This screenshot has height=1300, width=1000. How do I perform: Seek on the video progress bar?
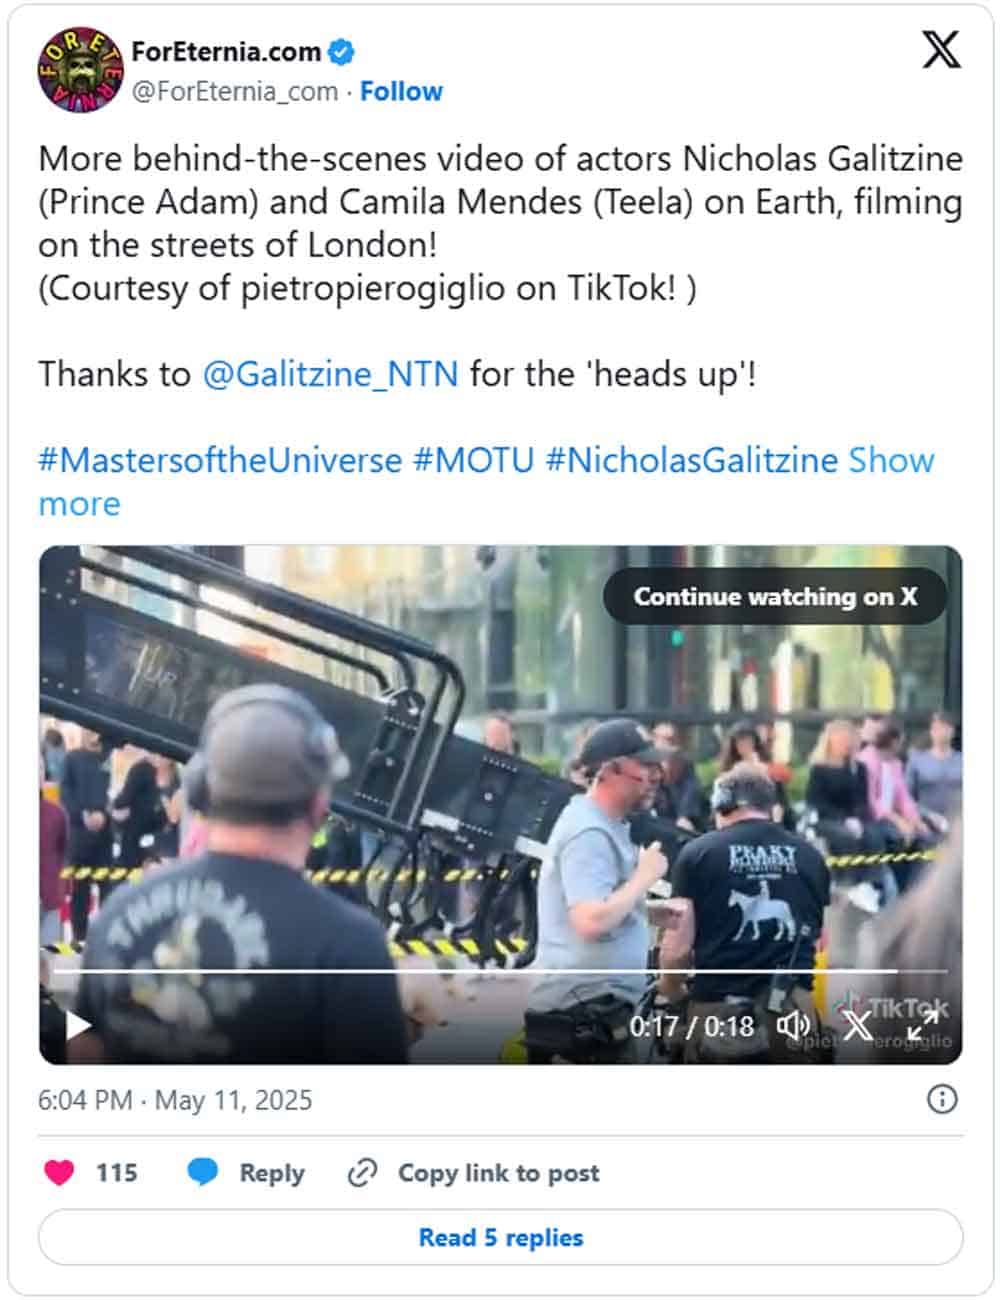(500, 971)
